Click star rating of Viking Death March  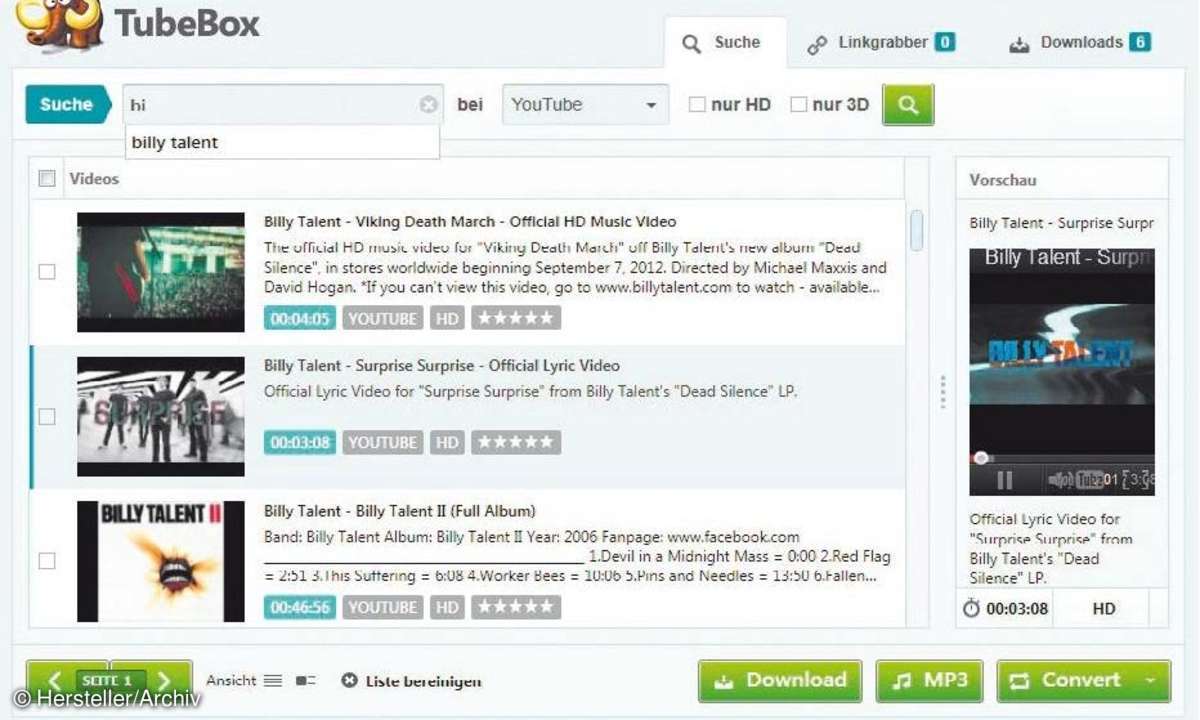tap(516, 318)
